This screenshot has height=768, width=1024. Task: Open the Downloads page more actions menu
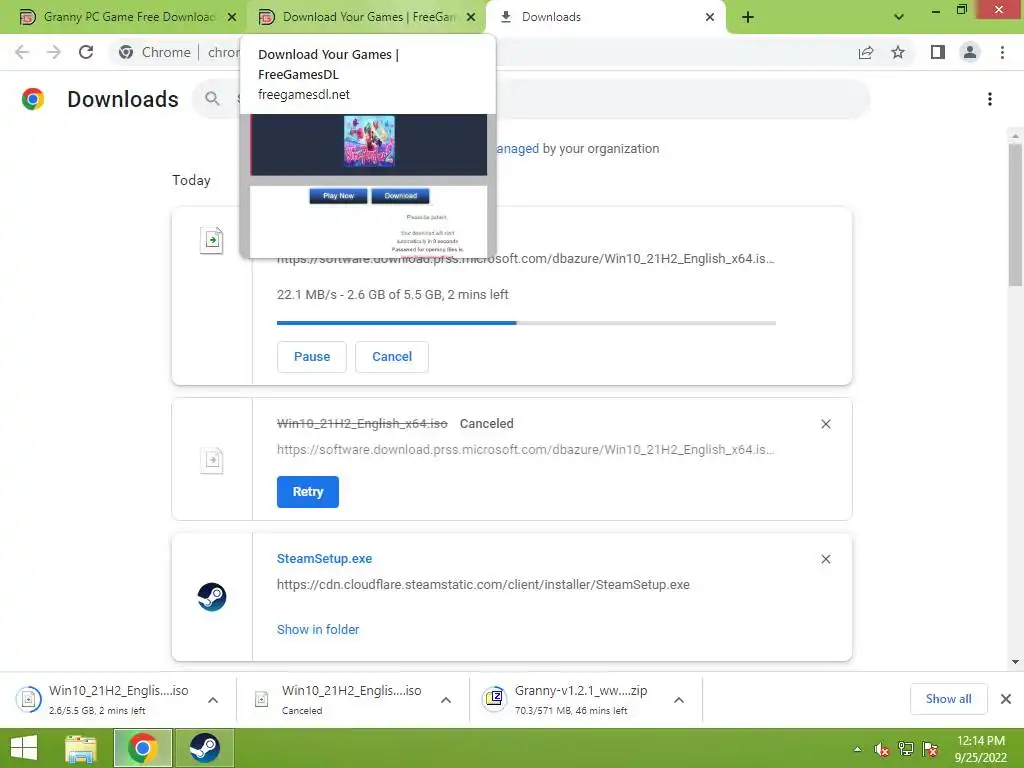(990, 99)
